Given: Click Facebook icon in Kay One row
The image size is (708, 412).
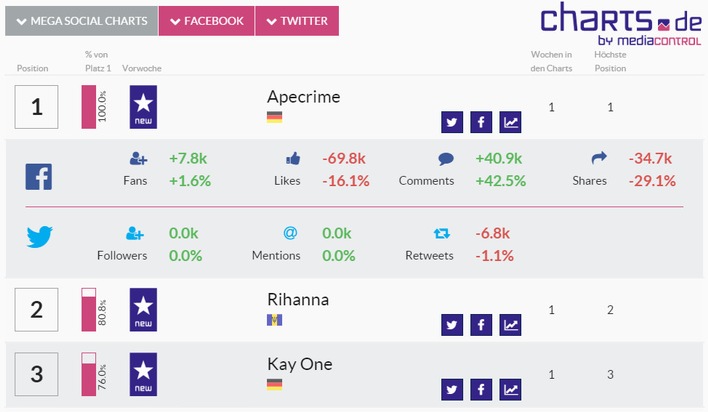Looking at the screenshot, I should (481, 390).
